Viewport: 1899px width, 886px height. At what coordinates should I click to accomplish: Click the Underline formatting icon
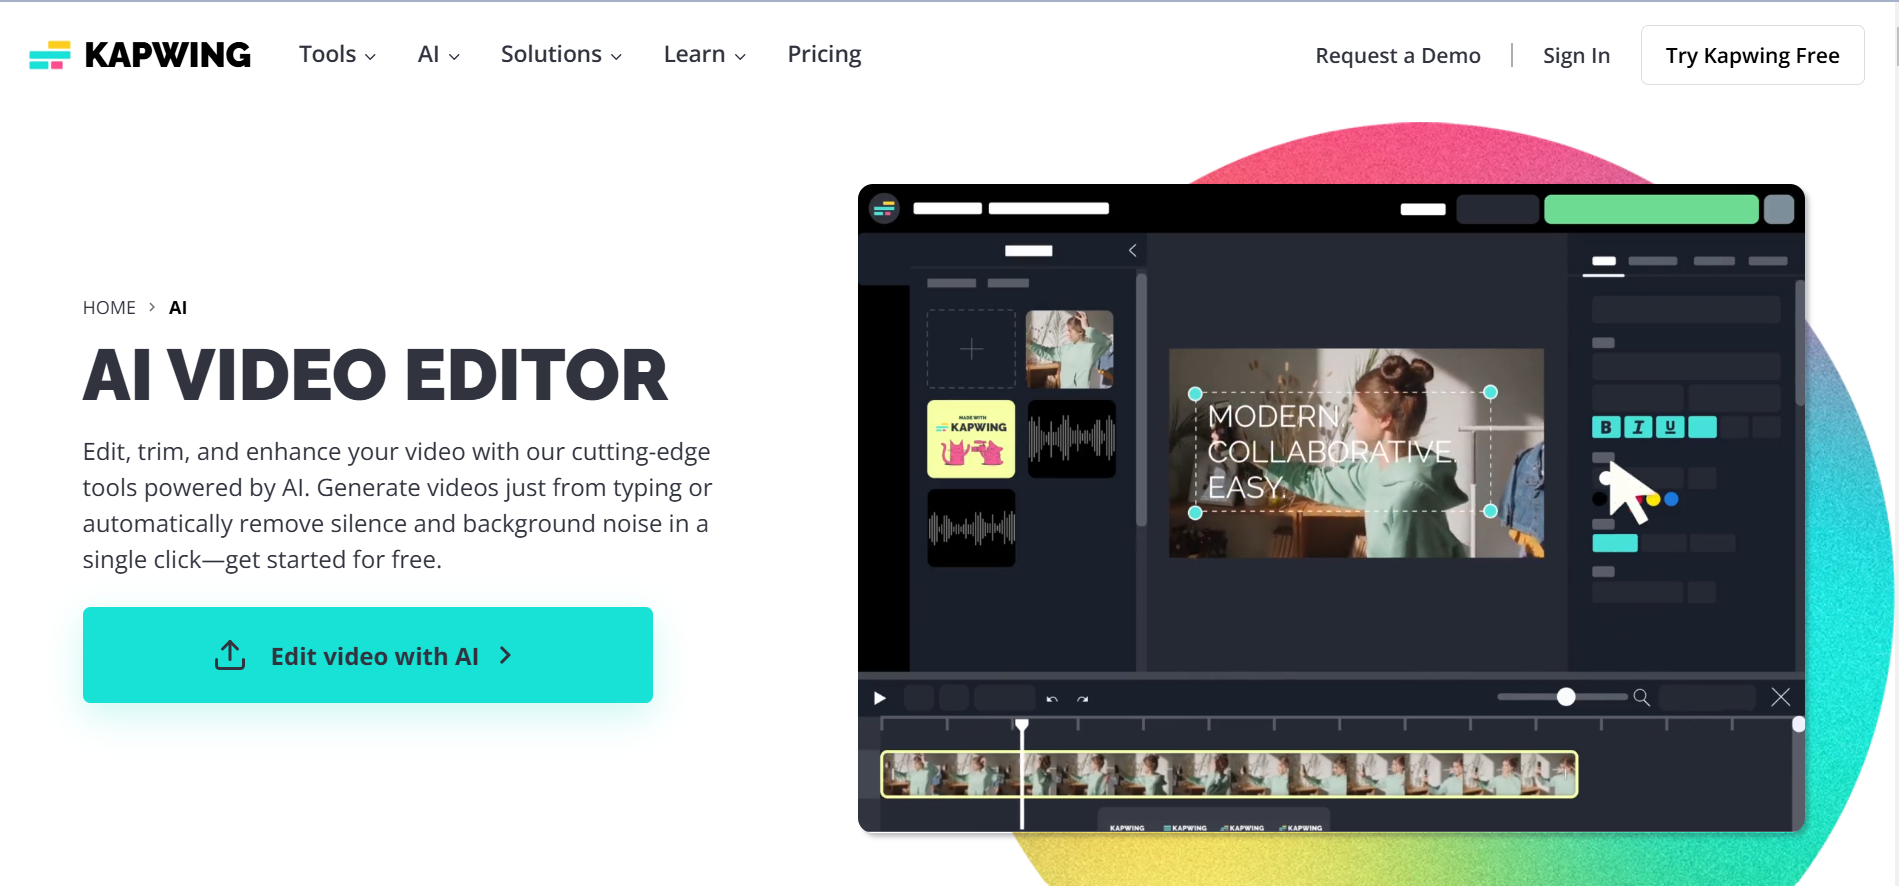click(1670, 427)
